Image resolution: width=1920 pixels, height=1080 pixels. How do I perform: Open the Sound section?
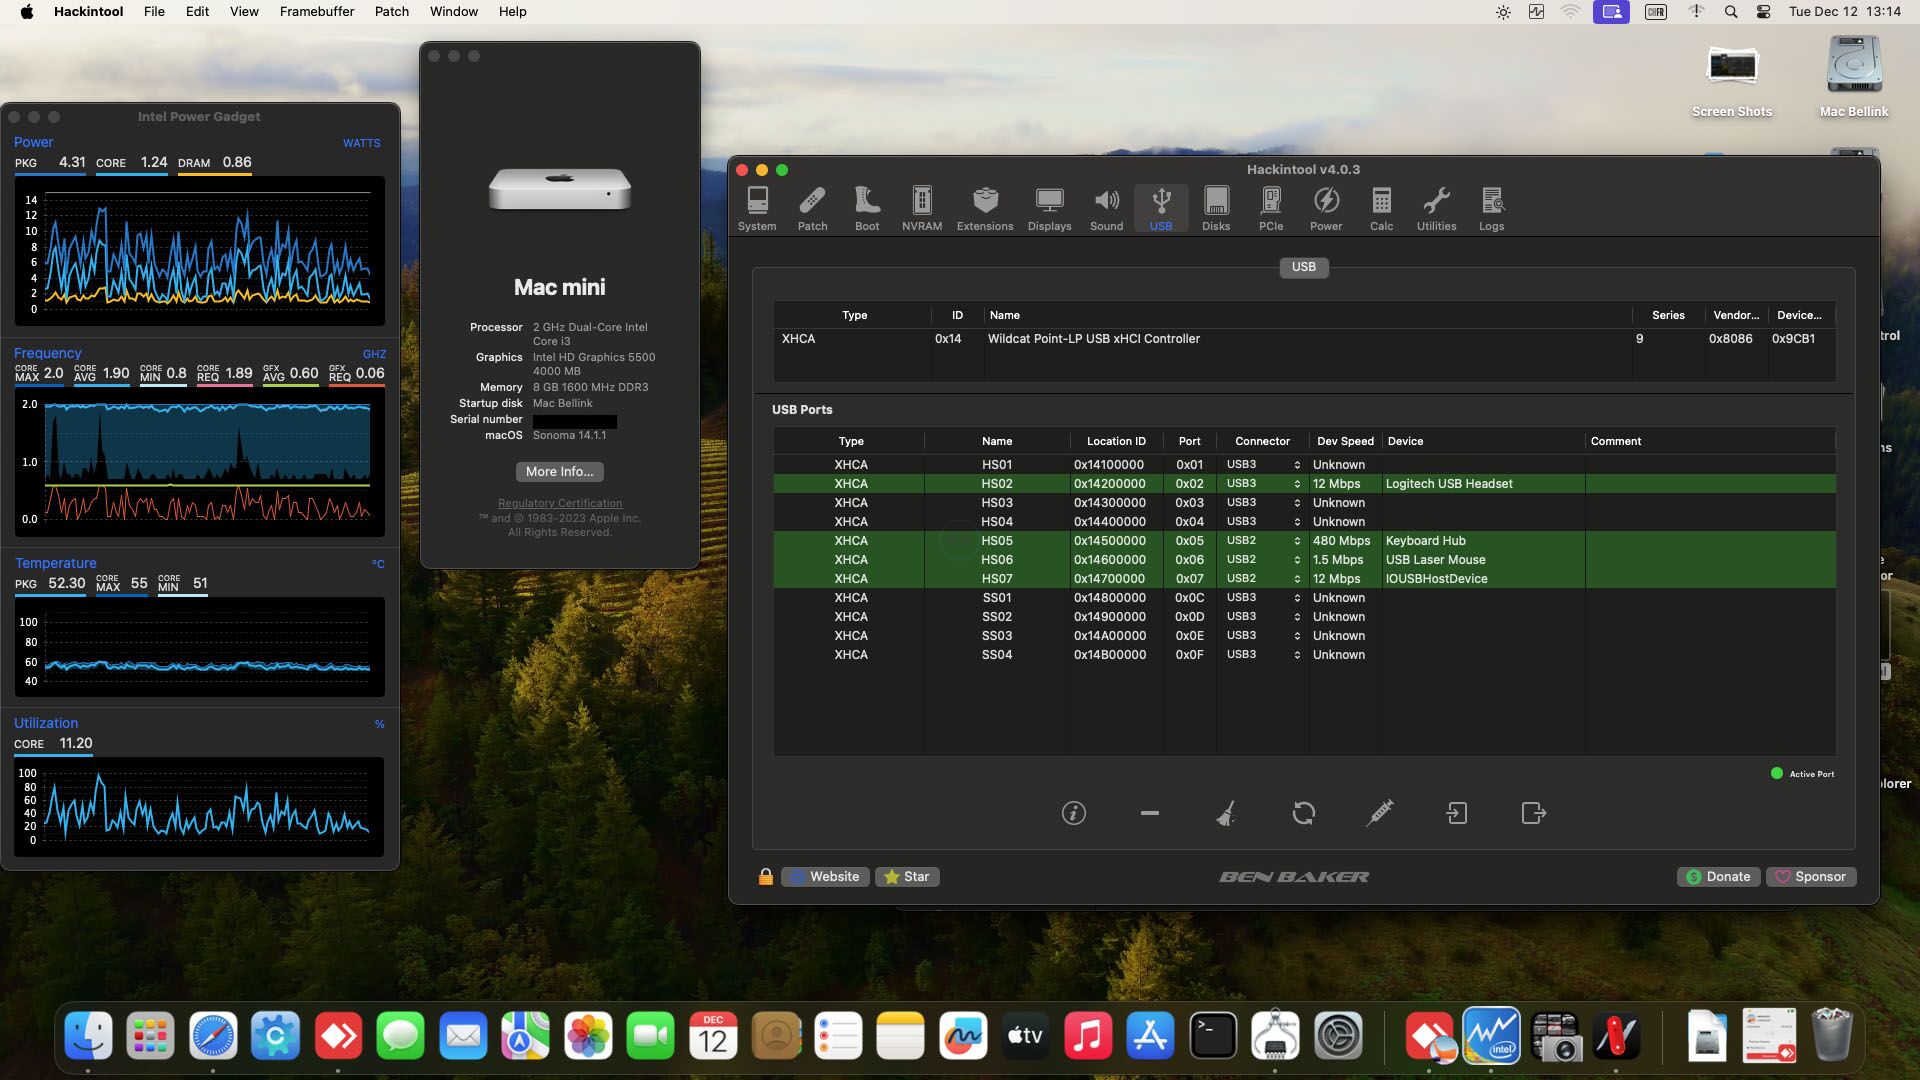pos(1106,209)
